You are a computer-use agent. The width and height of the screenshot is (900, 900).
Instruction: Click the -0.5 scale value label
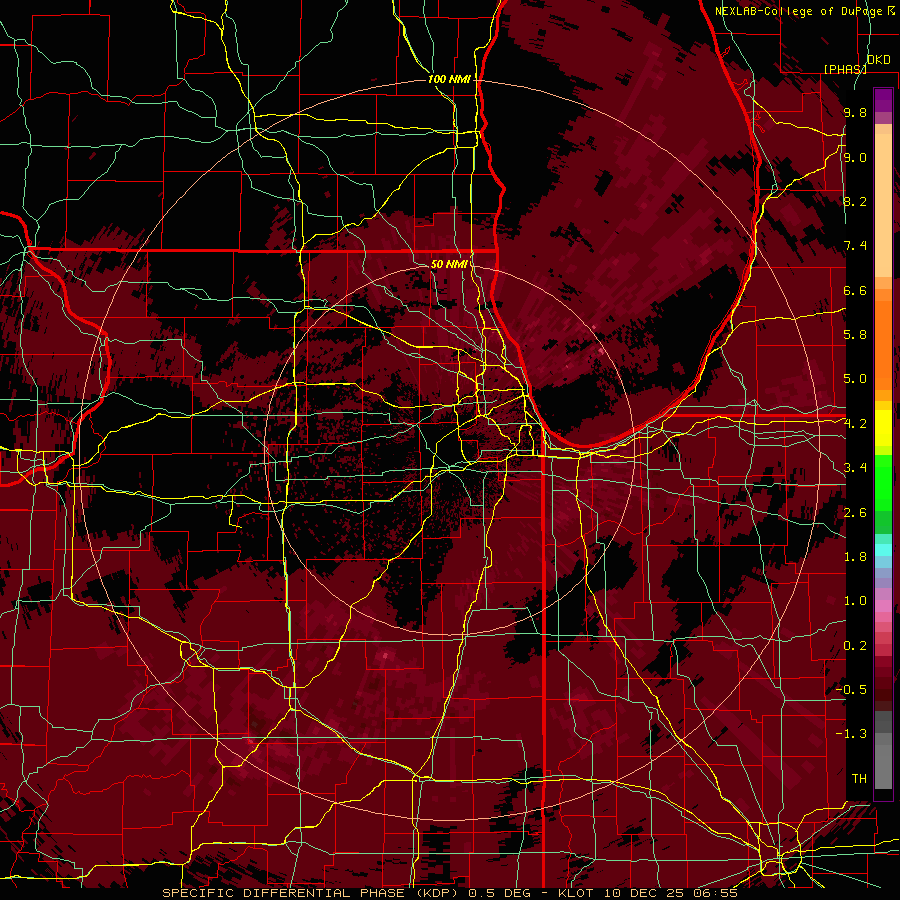coord(851,690)
